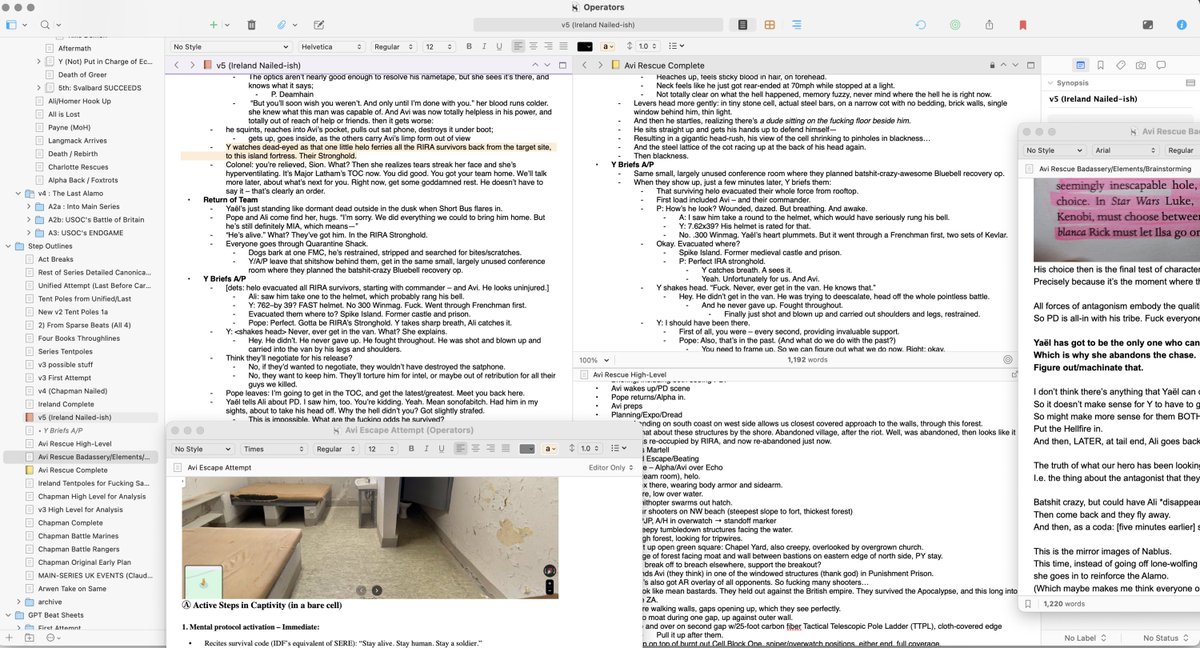Open the black text color swatch in main format bar
This screenshot has width=1200, height=648.
(584, 46)
